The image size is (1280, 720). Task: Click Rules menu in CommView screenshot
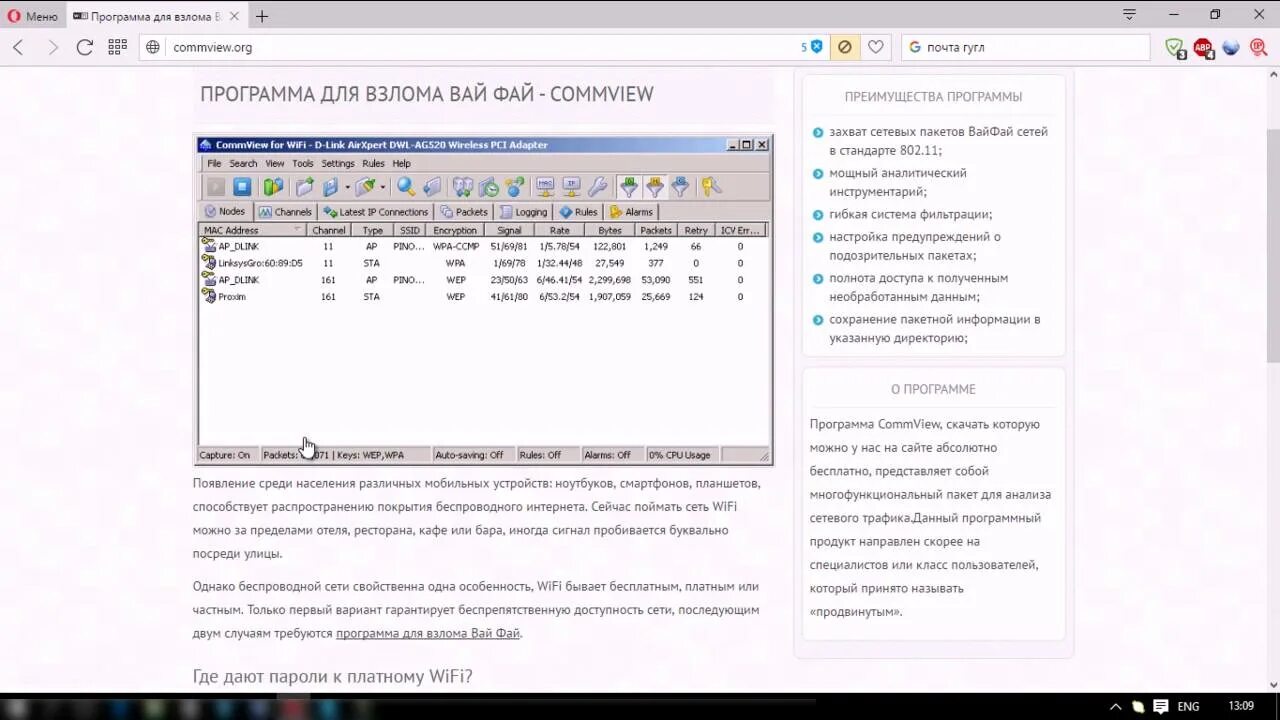[373, 163]
